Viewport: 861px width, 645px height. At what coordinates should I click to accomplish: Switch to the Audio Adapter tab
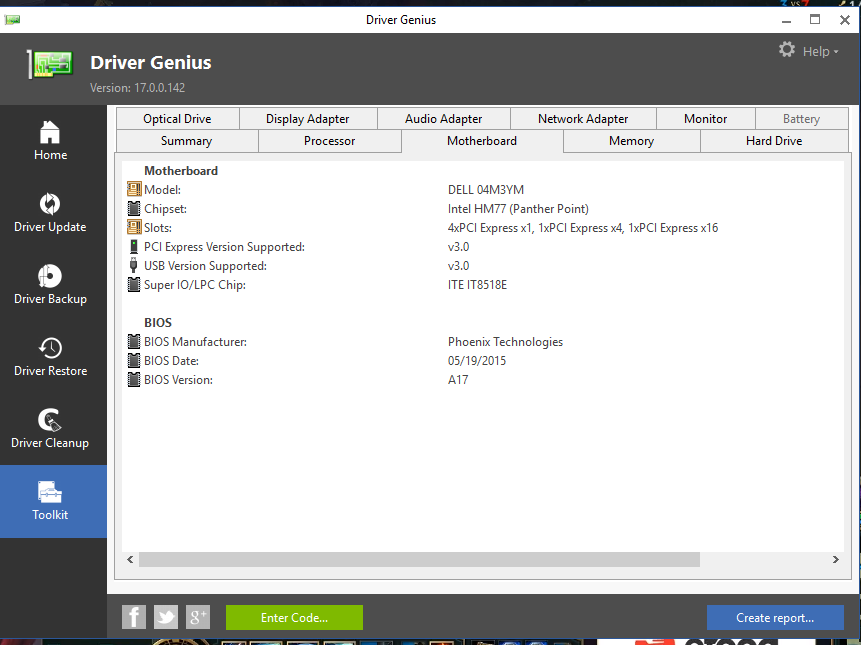tap(444, 119)
